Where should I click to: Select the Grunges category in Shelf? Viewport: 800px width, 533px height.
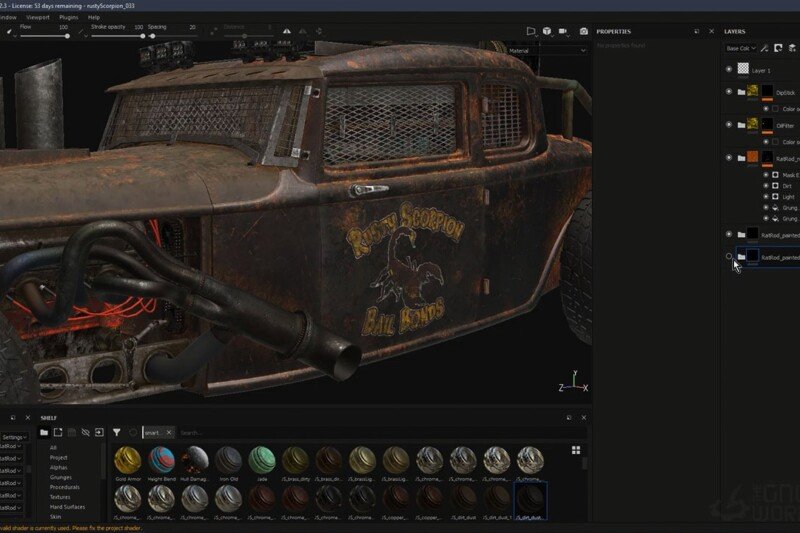60,477
